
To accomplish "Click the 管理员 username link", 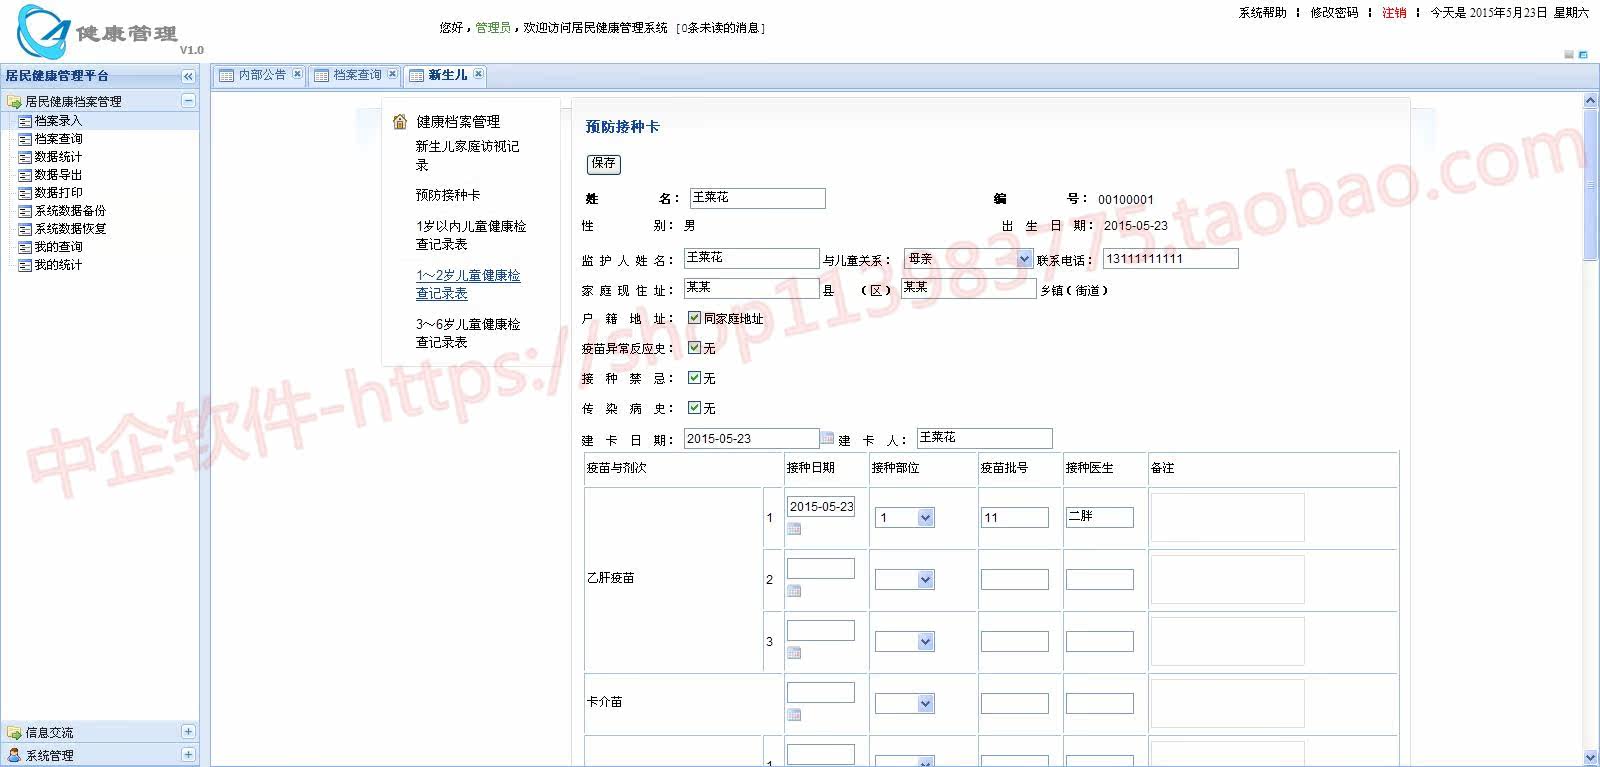I will tap(493, 28).
